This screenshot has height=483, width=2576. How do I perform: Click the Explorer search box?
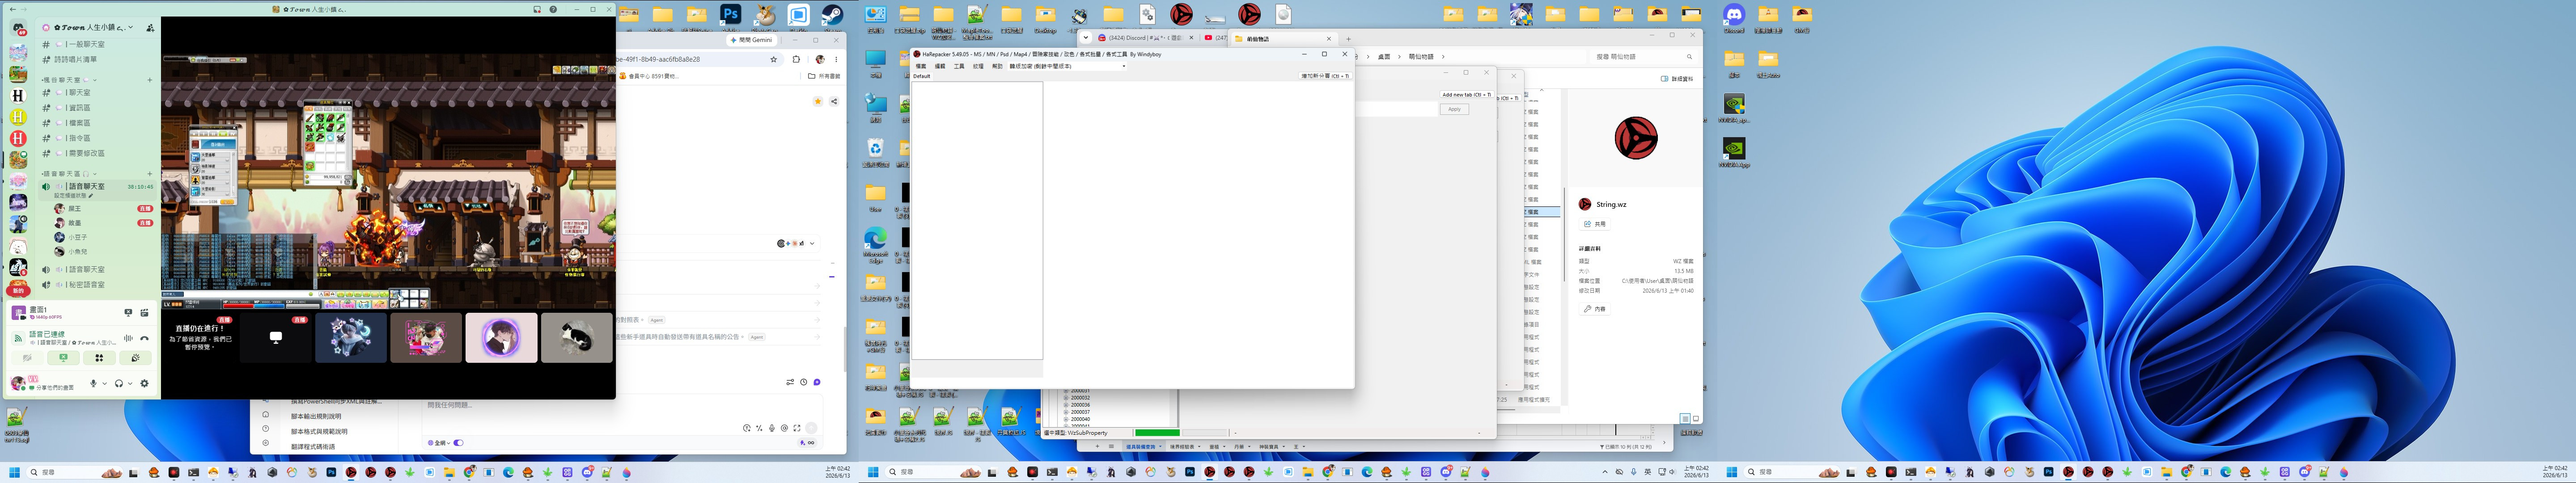click(x=1644, y=57)
